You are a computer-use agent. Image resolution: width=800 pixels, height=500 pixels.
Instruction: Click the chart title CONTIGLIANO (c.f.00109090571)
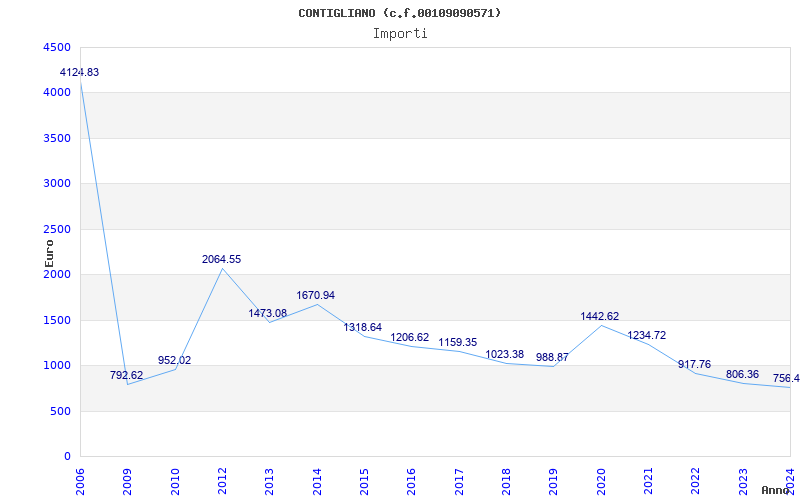[x=400, y=13]
